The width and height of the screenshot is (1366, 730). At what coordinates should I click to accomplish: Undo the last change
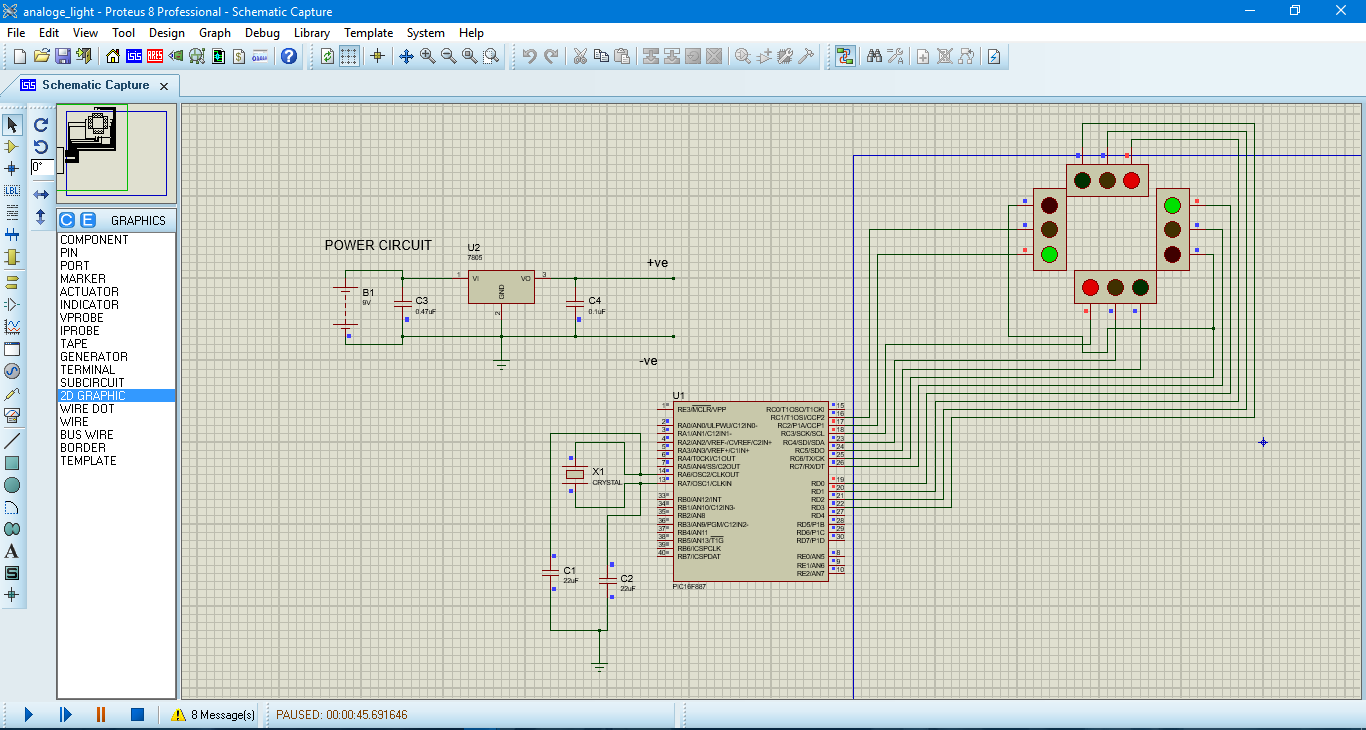click(x=529, y=56)
